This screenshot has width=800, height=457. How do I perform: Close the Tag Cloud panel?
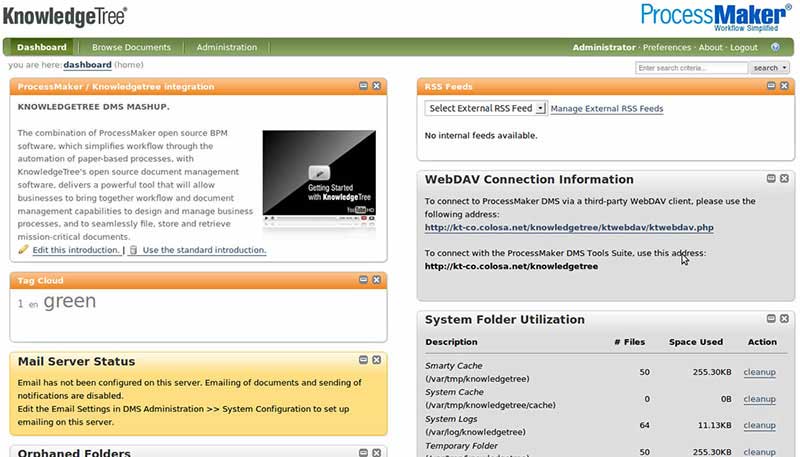(377, 280)
